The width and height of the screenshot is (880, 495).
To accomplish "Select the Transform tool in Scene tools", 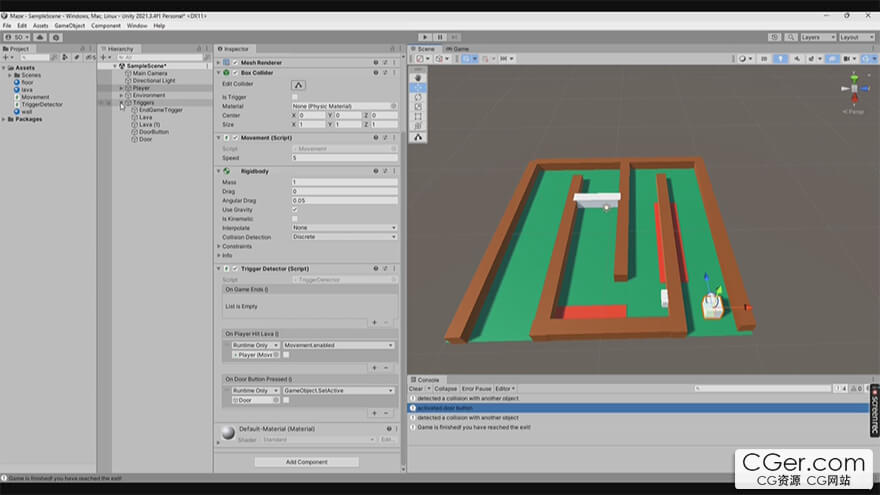I will pos(418,126).
